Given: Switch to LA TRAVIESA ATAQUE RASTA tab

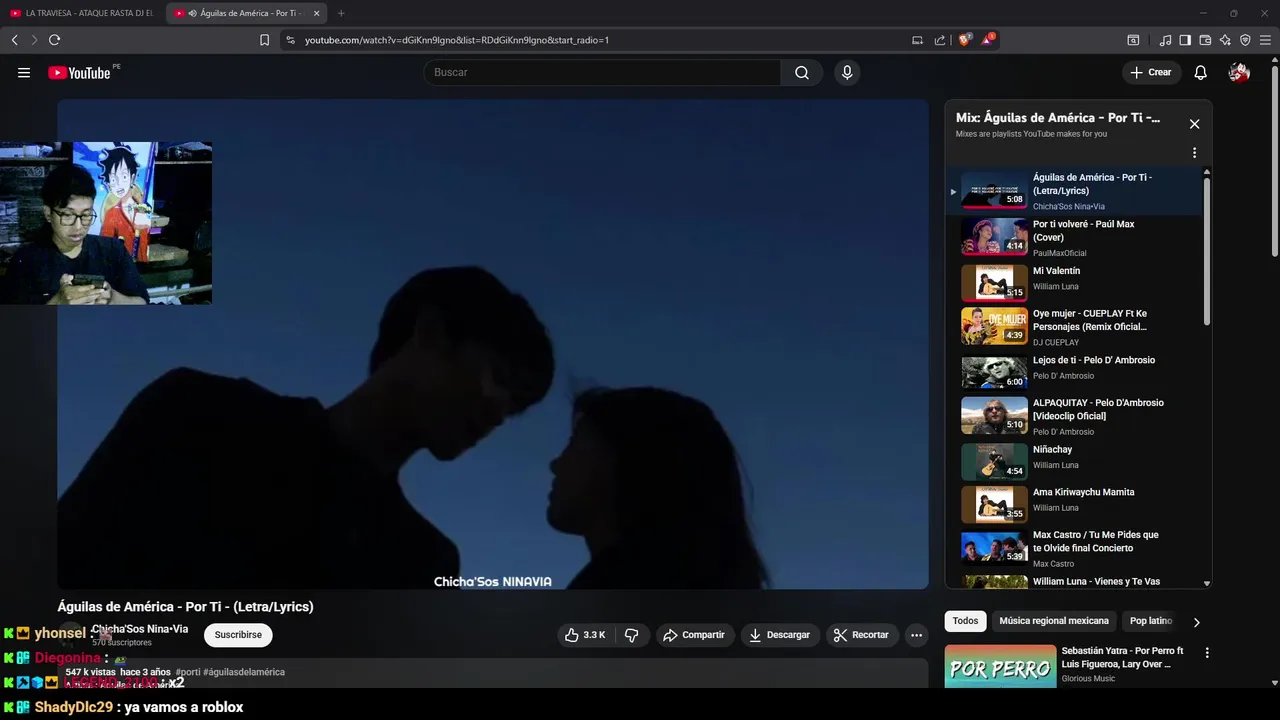Looking at the screenshot, I should (82, 13).
